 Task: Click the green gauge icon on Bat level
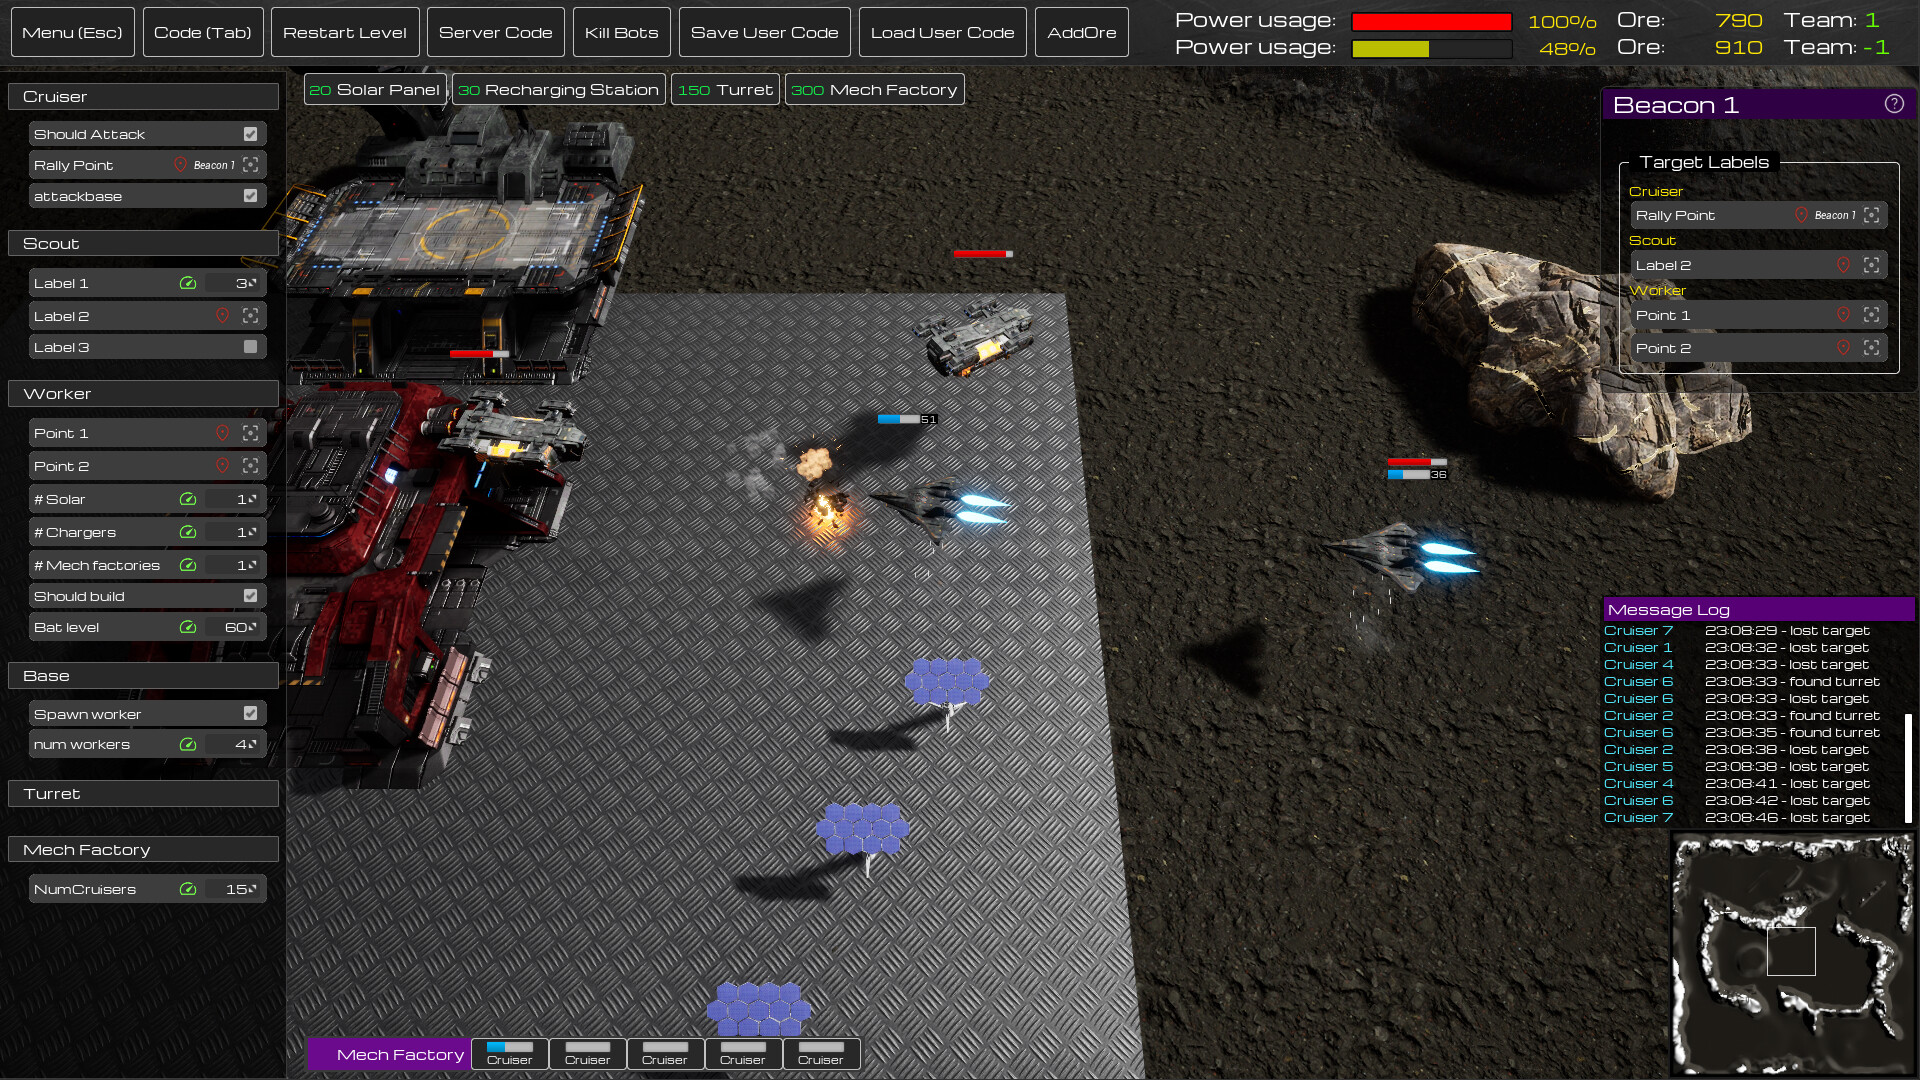188,627
